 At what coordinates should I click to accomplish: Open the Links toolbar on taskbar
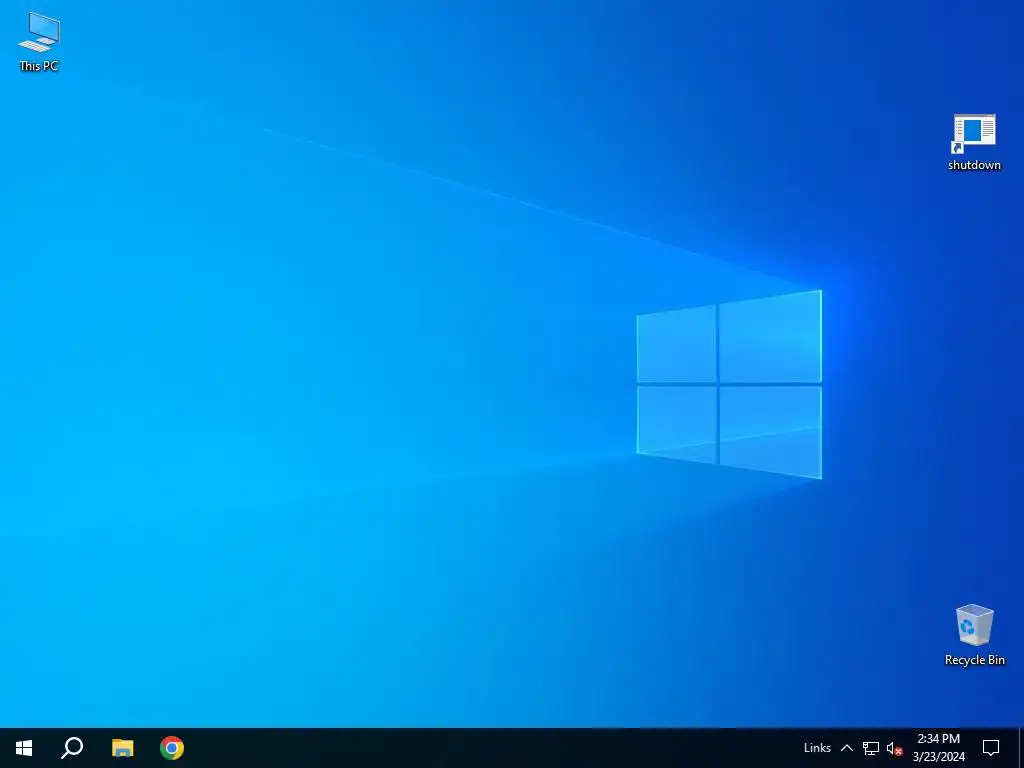tap(817, 748)
